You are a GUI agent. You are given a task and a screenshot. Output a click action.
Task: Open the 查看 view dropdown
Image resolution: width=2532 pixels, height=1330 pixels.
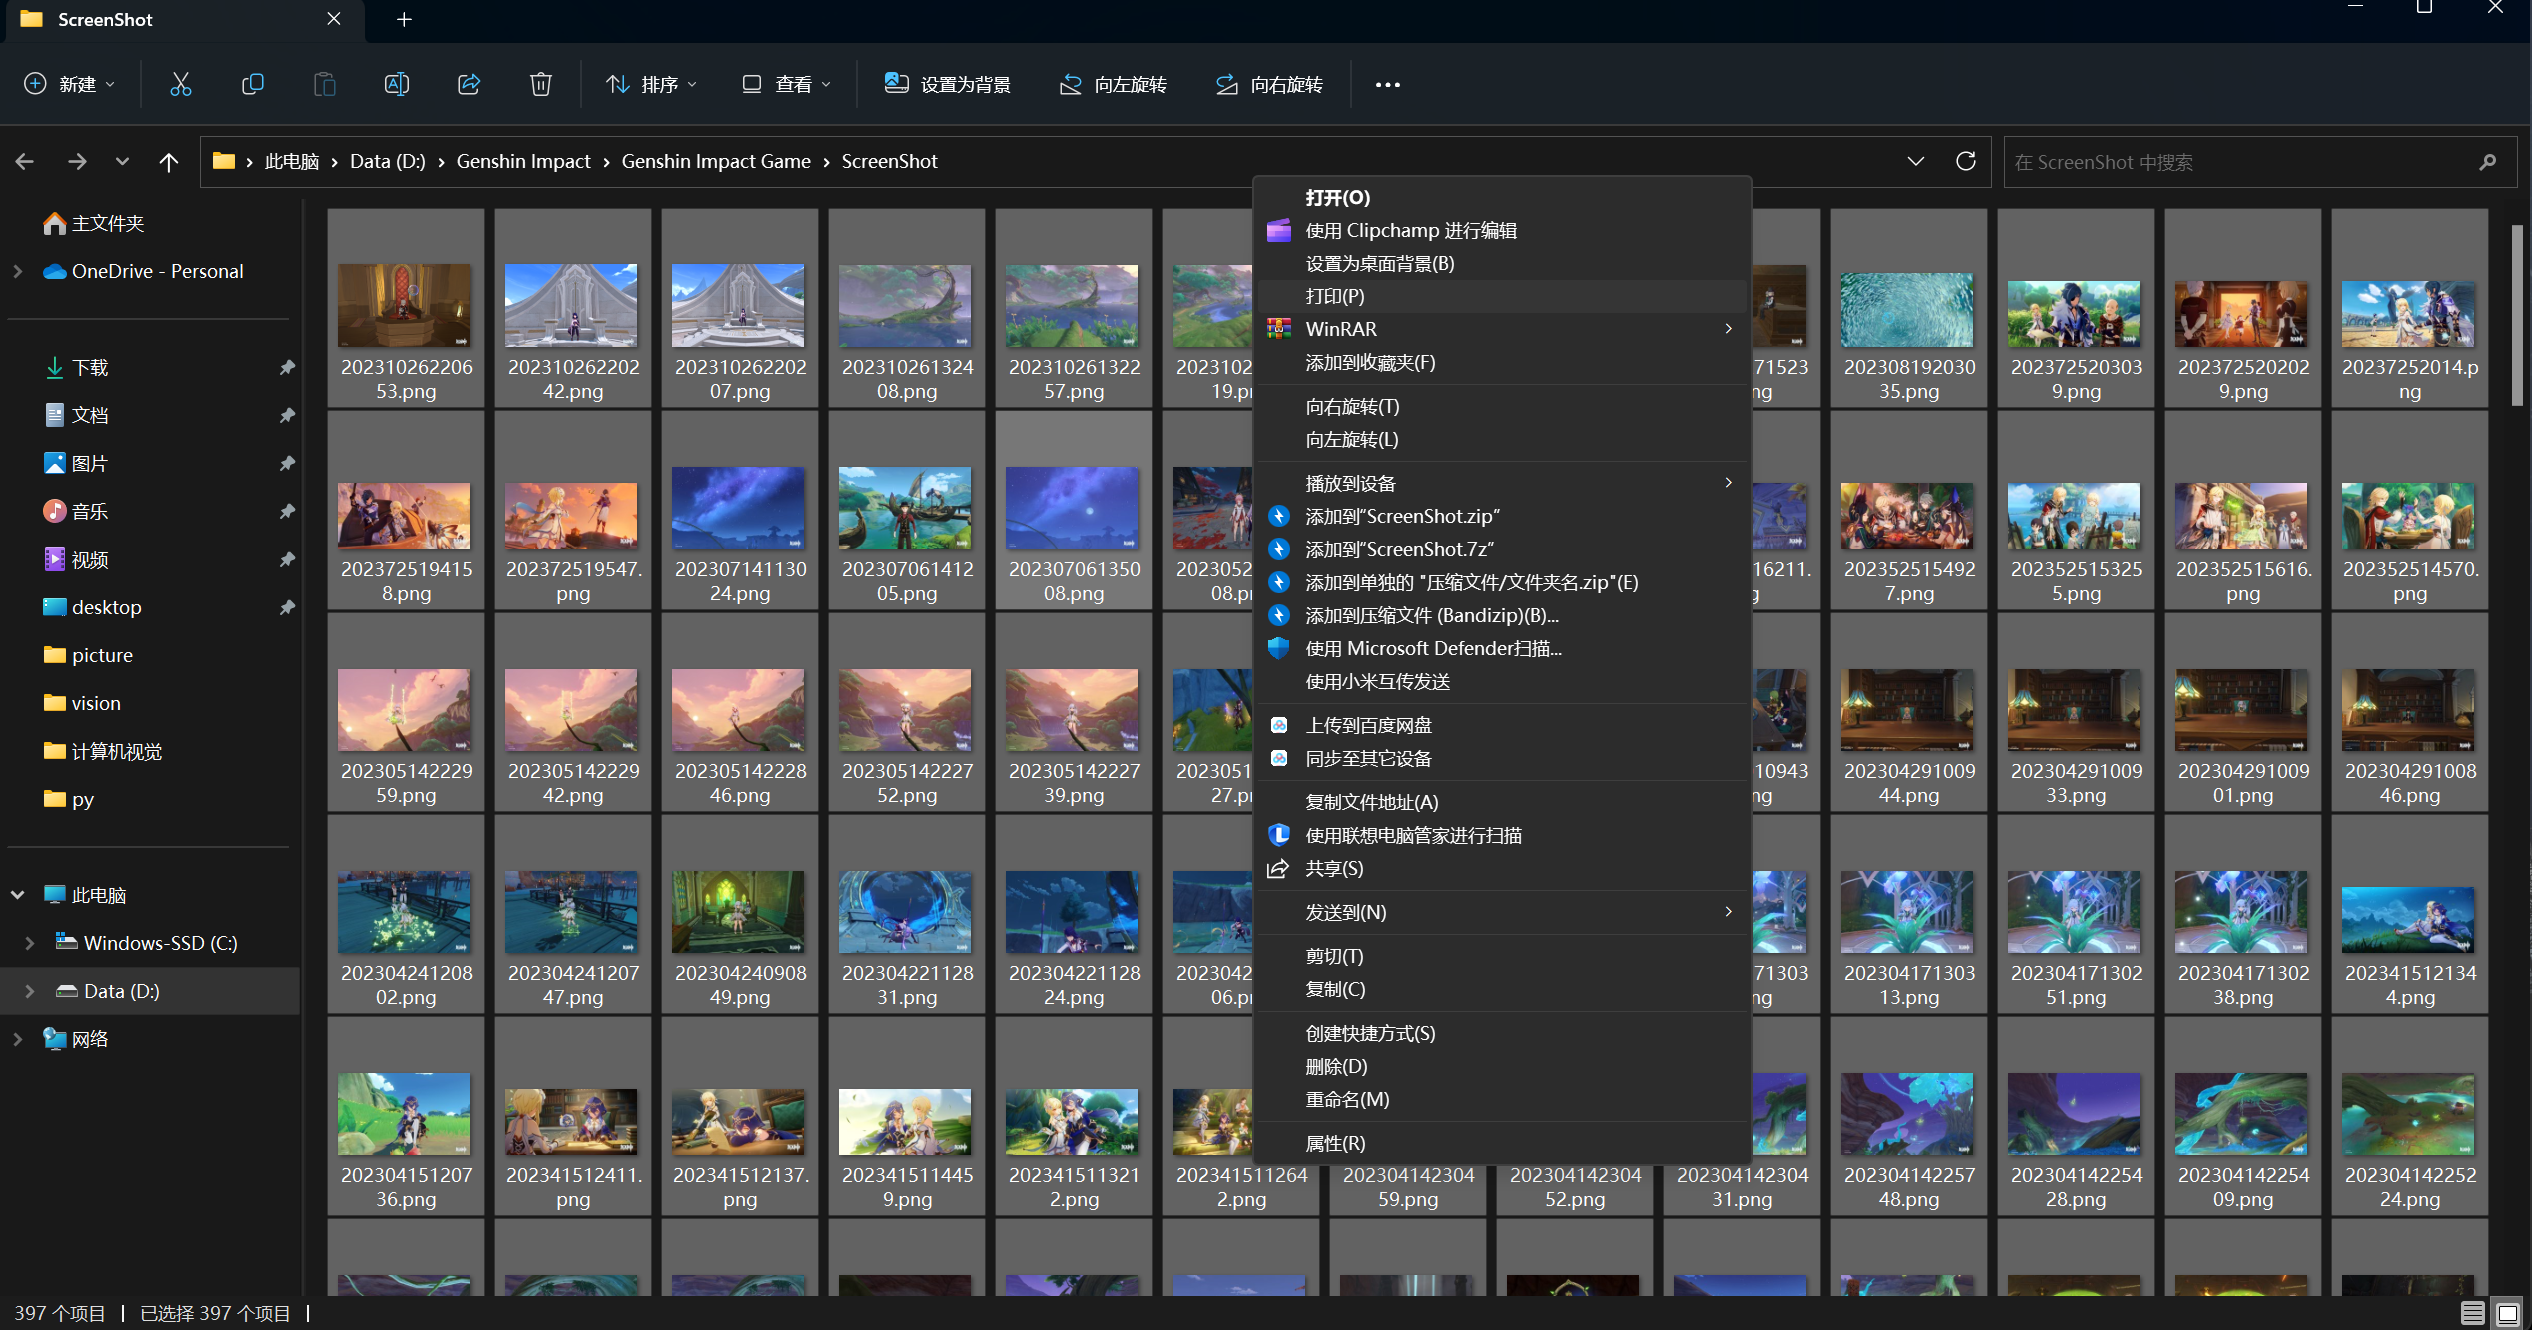[786, 85]
